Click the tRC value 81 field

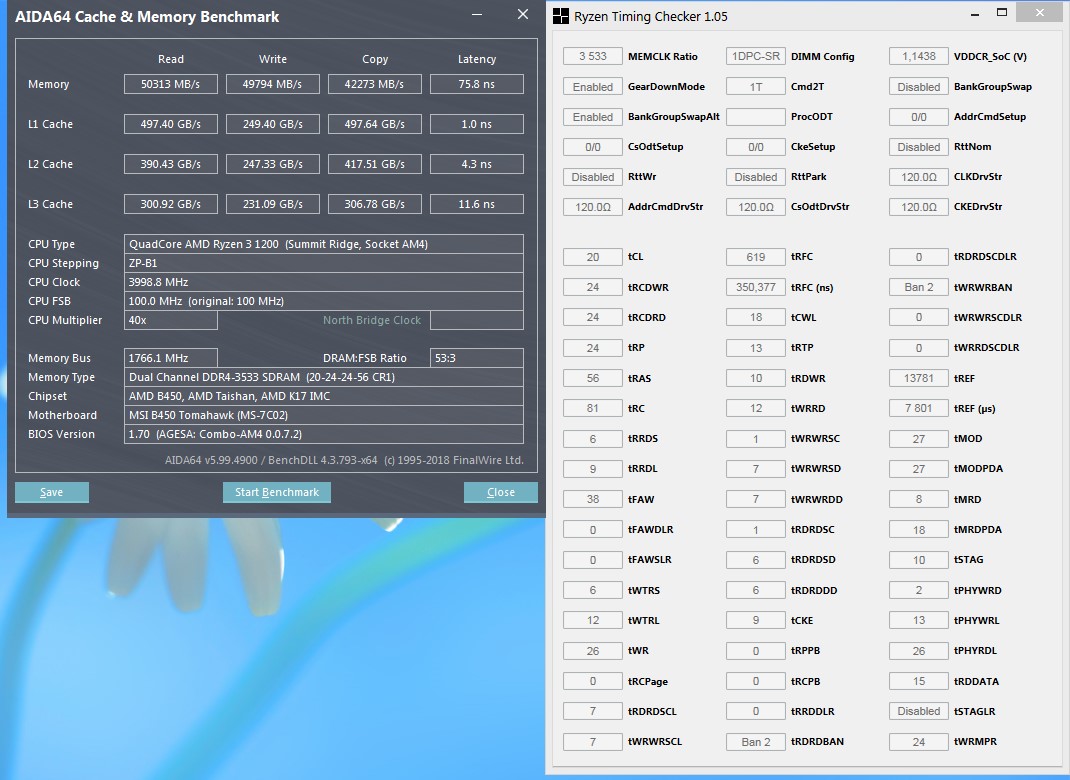(592, 408)
